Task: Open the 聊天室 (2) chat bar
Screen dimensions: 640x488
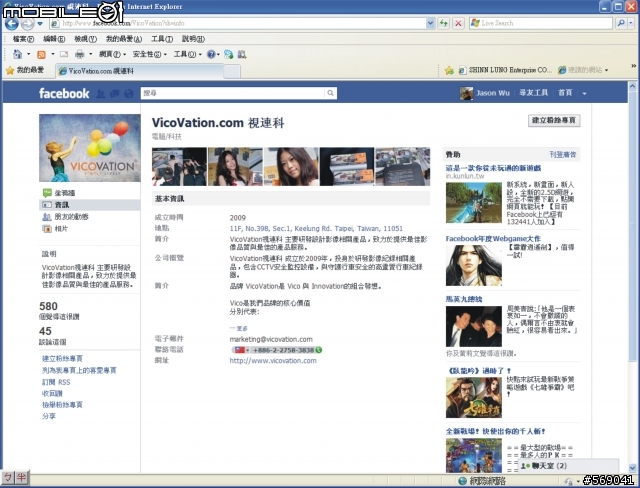Action: tap(568, 466)
